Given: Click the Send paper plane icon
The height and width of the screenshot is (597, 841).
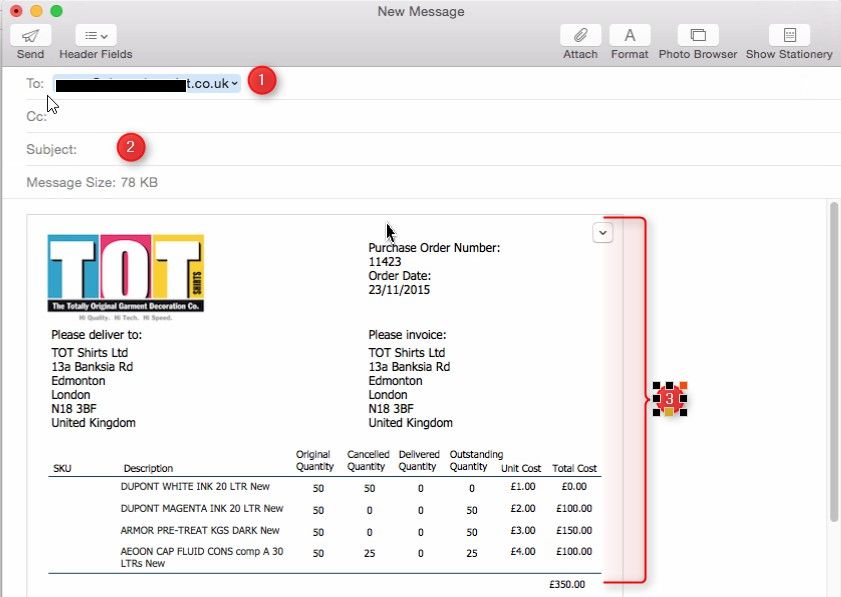Looking at the screenshot, I should [30, 35].
